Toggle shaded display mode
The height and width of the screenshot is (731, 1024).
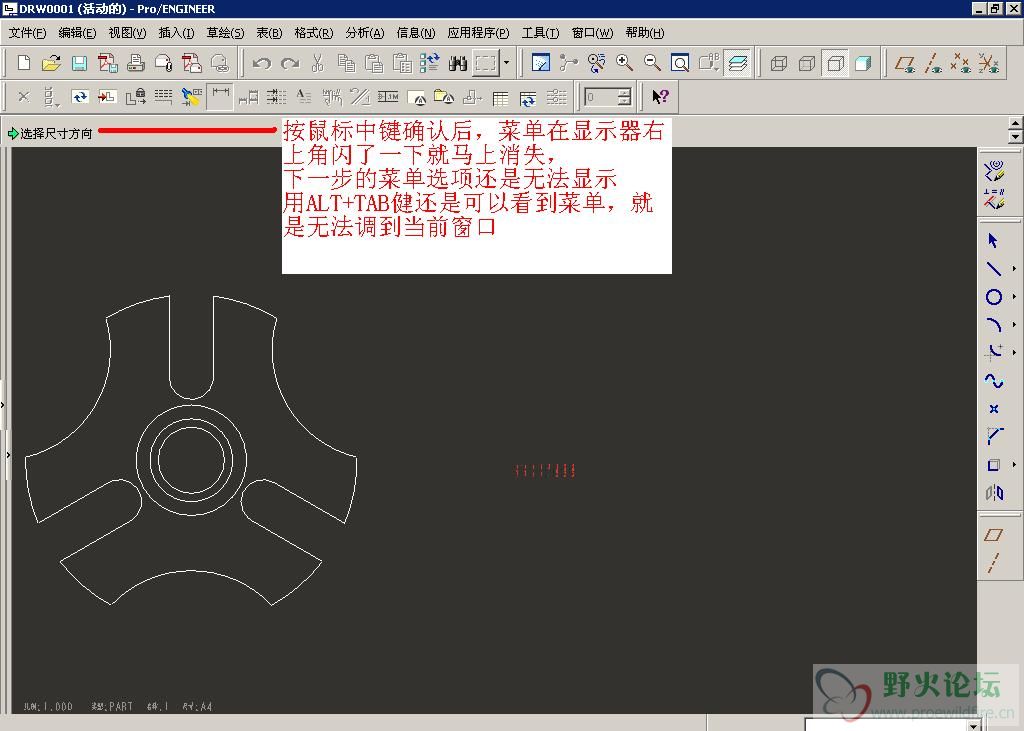coord(863,63)
